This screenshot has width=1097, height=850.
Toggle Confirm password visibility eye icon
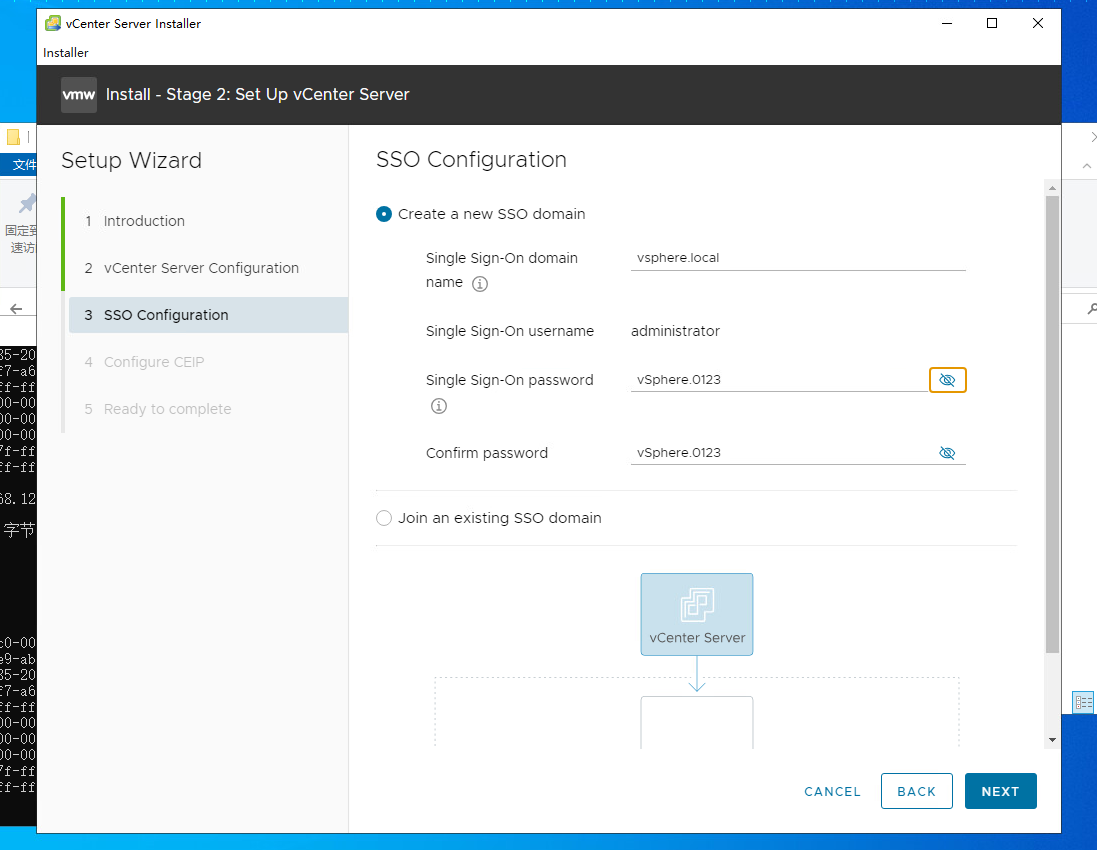tap(947, 453)
